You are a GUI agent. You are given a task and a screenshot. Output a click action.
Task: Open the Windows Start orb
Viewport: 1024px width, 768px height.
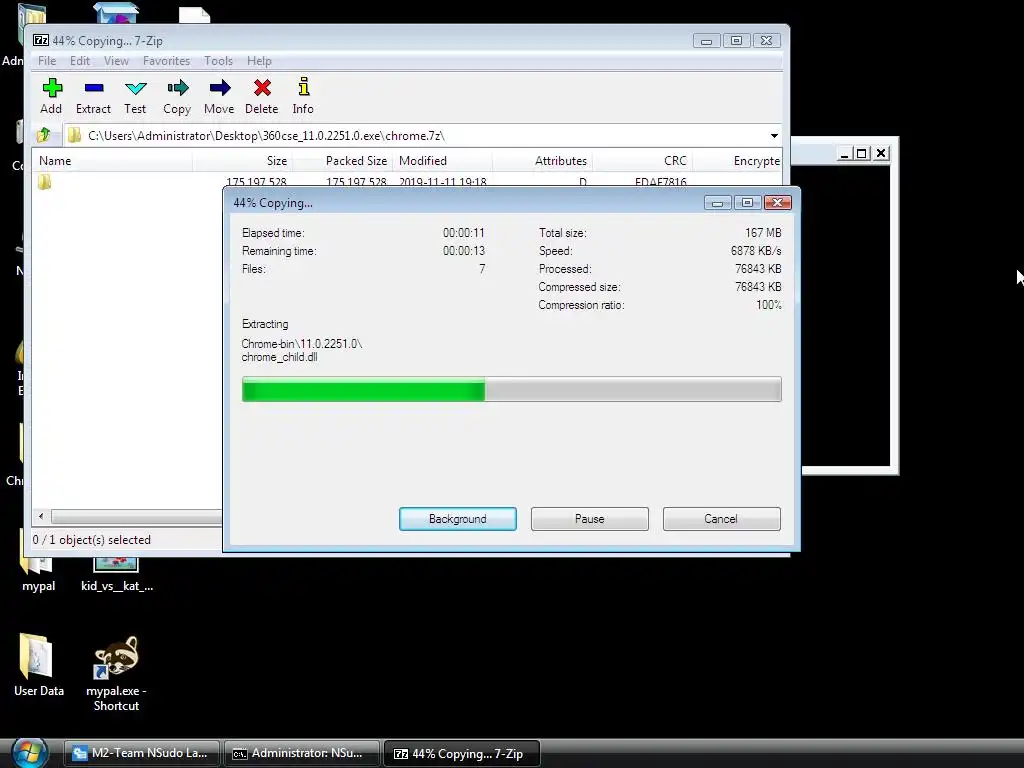[29, 753]
